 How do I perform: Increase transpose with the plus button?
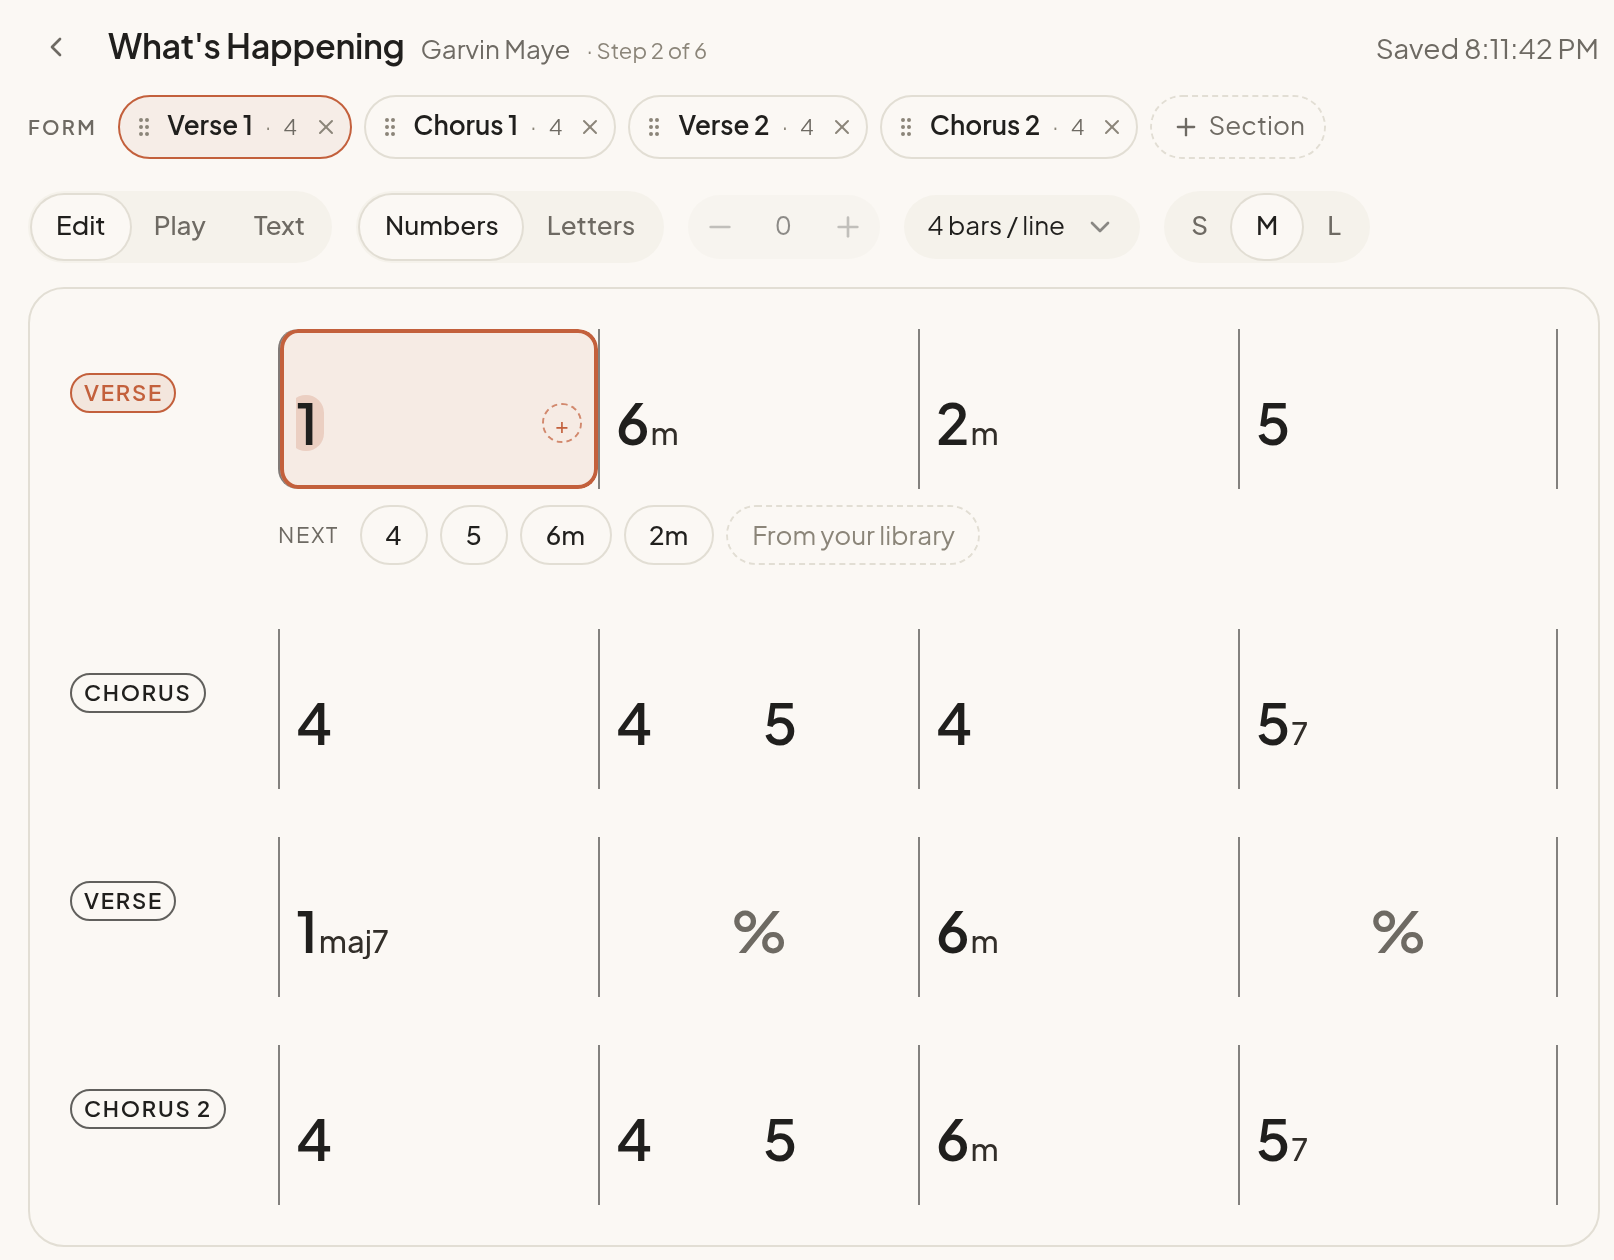tap(848, 227)
